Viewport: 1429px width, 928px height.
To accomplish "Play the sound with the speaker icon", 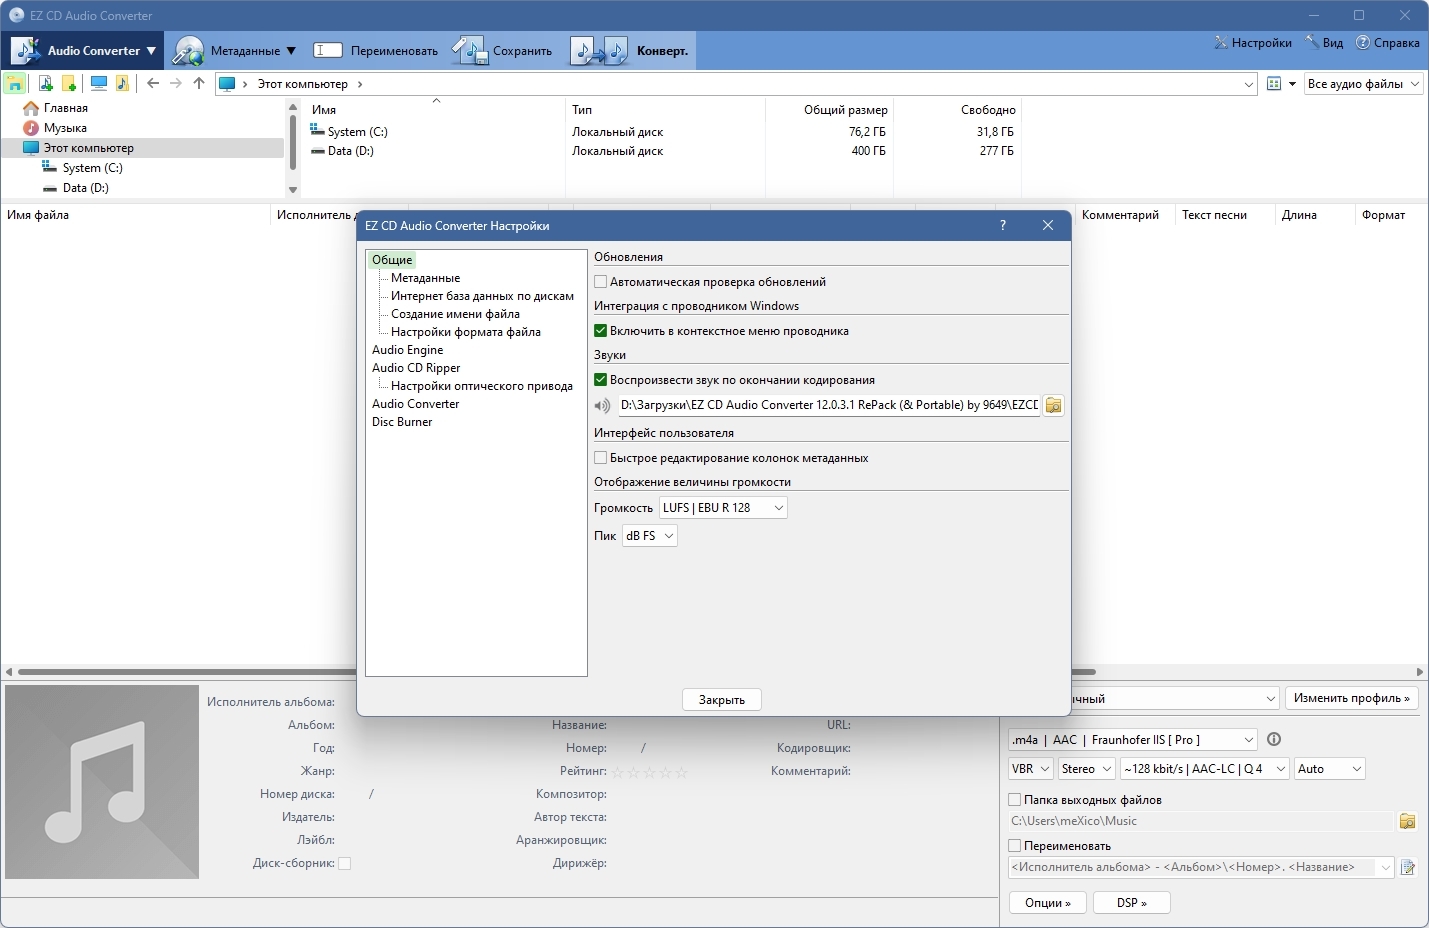I will click(x=602, y=406).
